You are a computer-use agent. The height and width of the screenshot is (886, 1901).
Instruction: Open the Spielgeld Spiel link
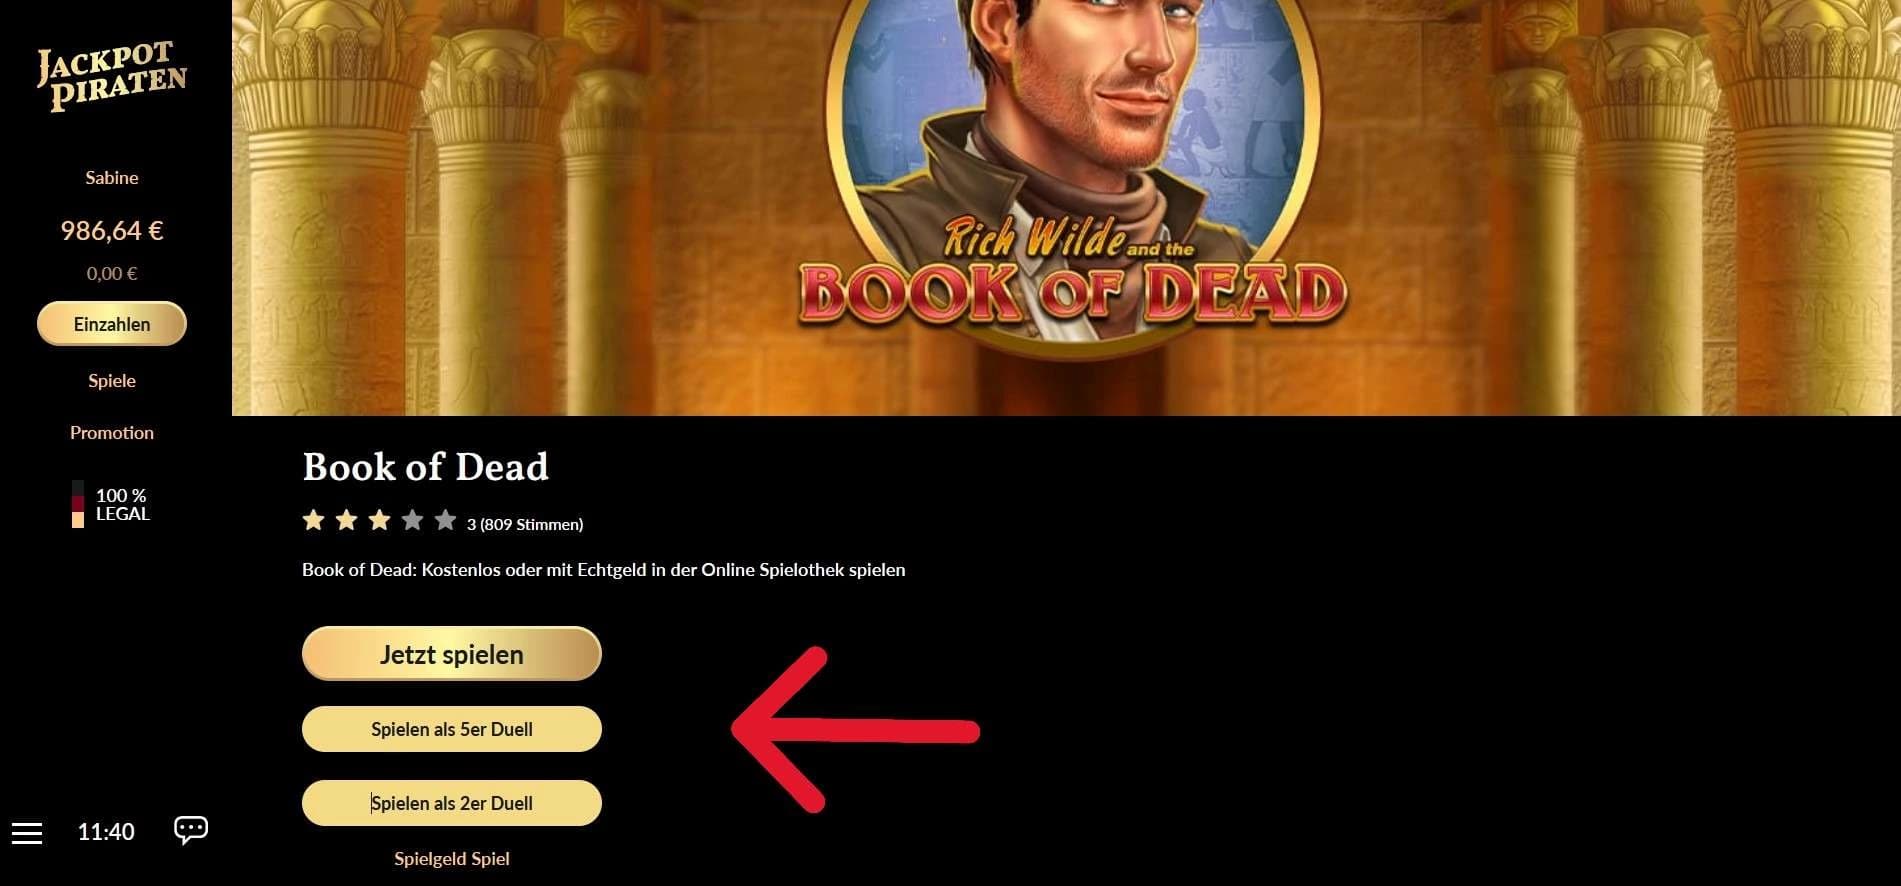[452, 859]
